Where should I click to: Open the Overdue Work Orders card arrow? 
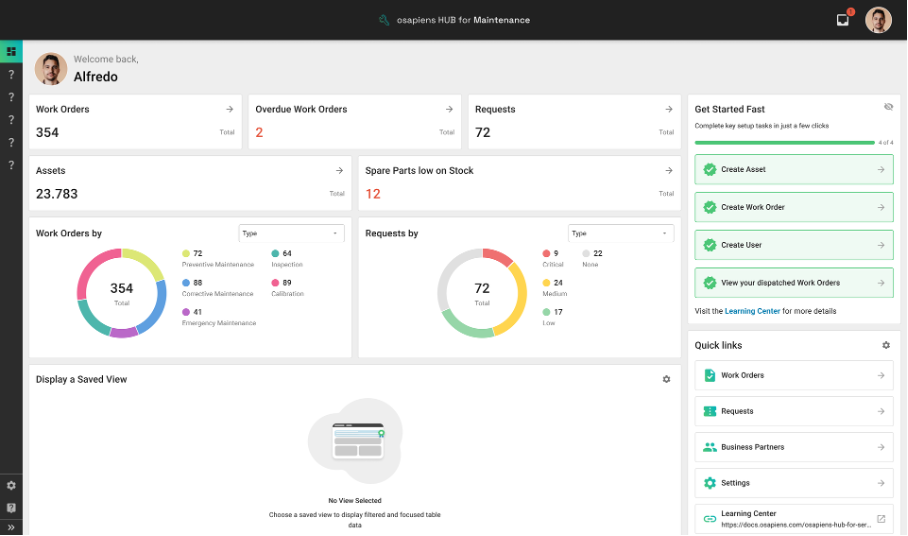[449, 109]
